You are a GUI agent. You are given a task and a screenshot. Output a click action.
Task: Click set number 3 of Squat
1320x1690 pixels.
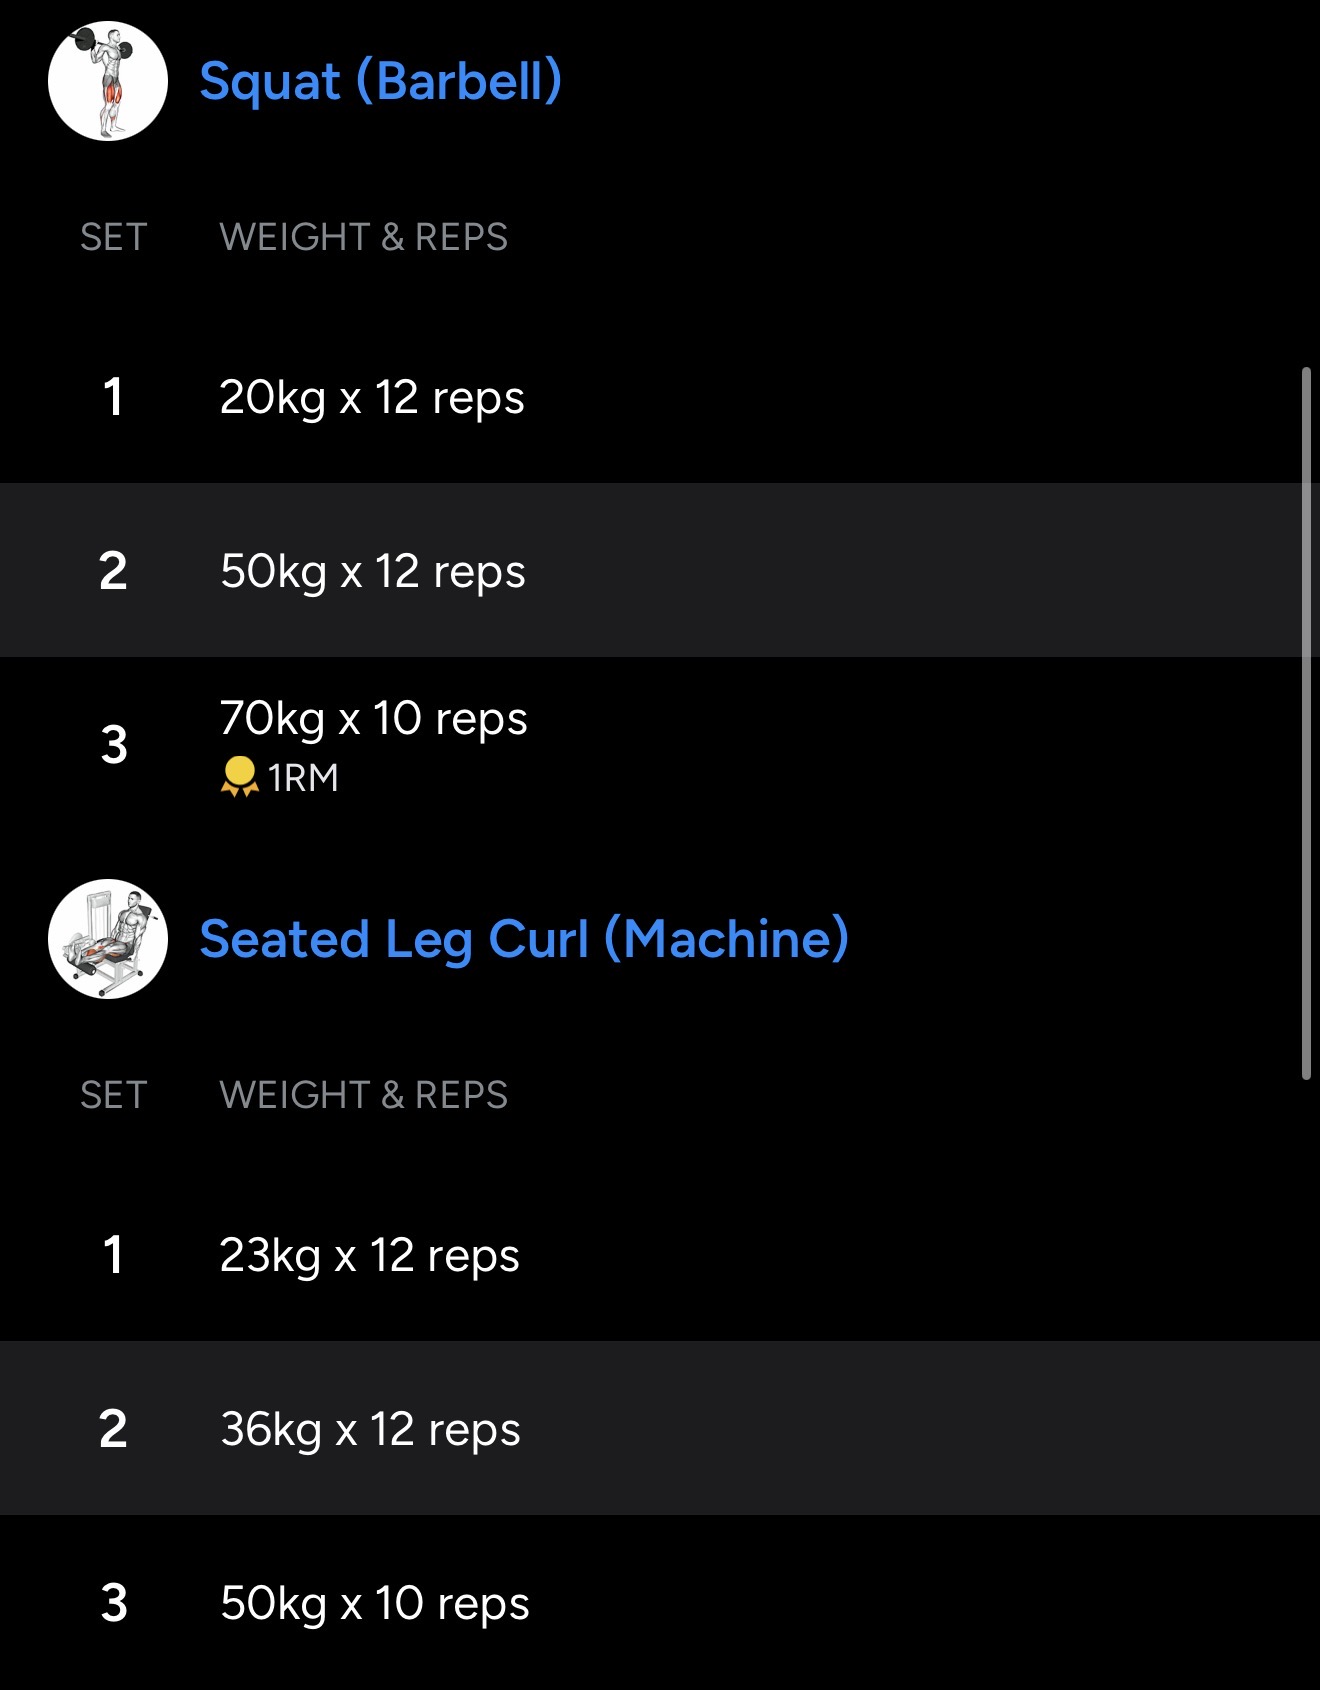click(114, 745)
